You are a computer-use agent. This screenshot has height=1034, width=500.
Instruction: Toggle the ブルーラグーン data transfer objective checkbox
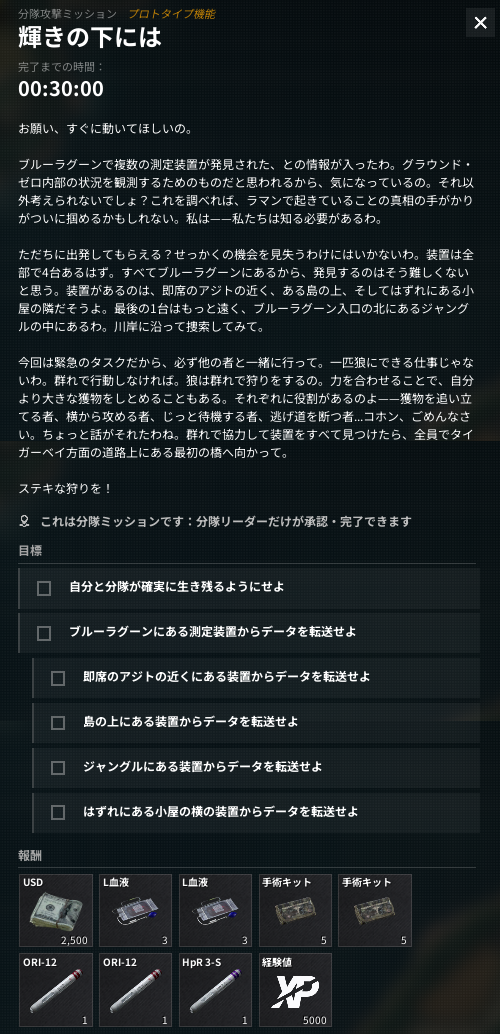click(44, 633)
